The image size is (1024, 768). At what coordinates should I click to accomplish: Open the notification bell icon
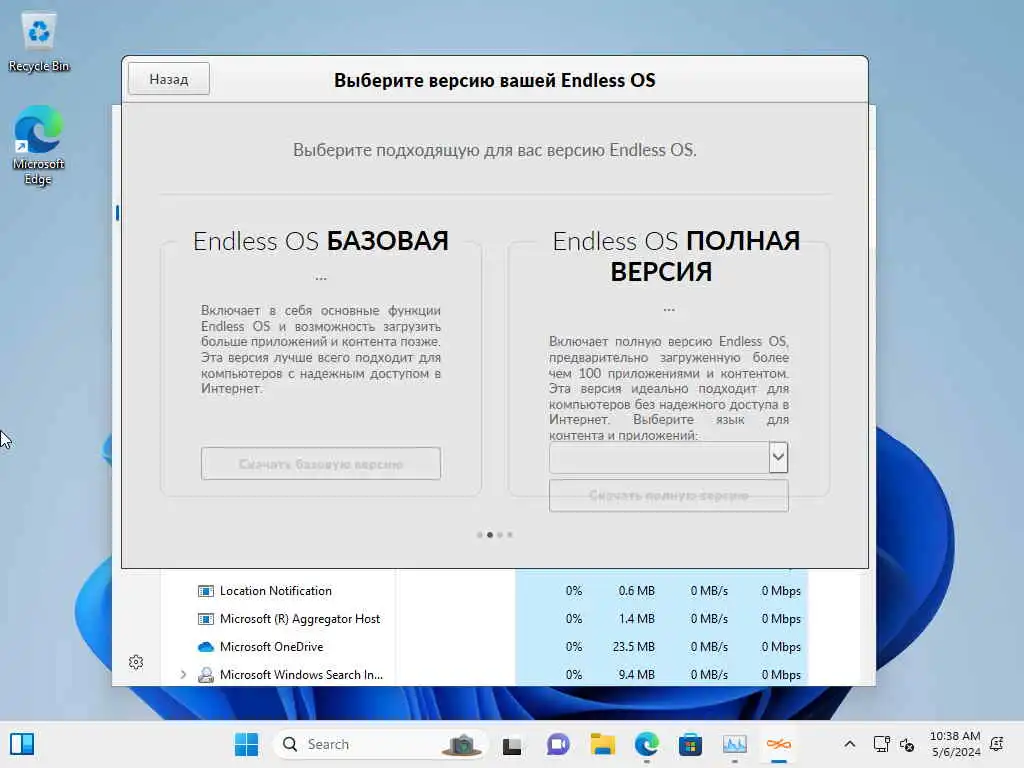pos(997,744)
